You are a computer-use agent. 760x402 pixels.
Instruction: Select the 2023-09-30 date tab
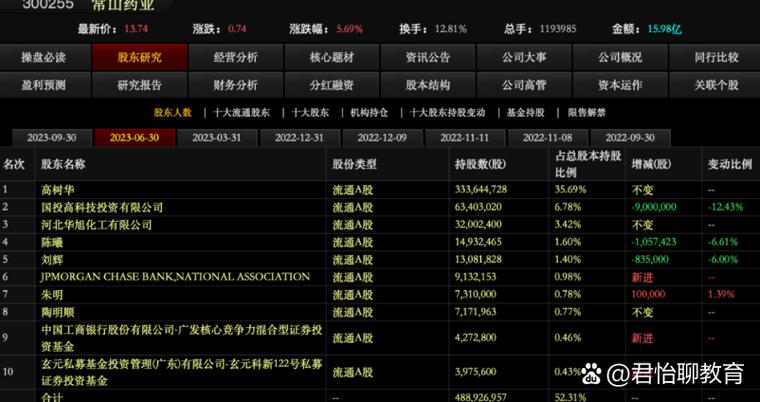[x=52, y=138]
